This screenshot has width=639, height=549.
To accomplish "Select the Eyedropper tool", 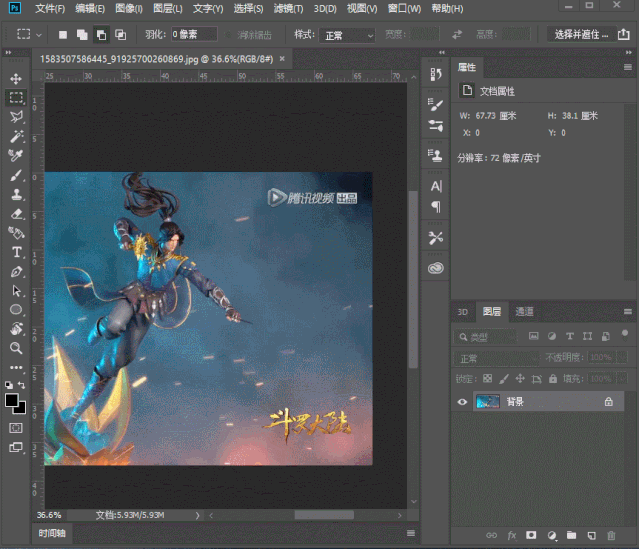I will [16, 155].
